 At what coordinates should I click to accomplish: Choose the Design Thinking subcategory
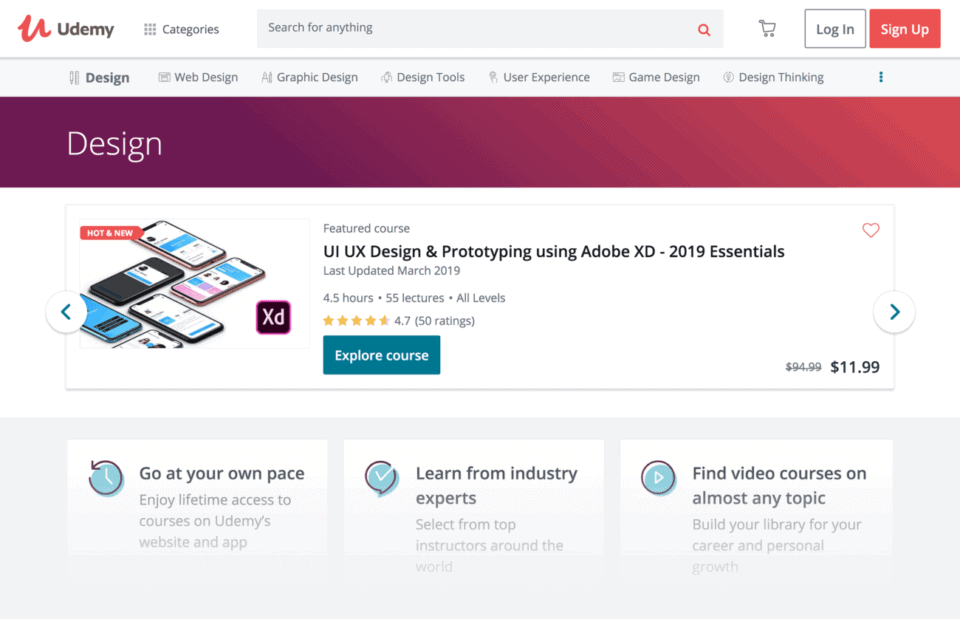(773, 77)
